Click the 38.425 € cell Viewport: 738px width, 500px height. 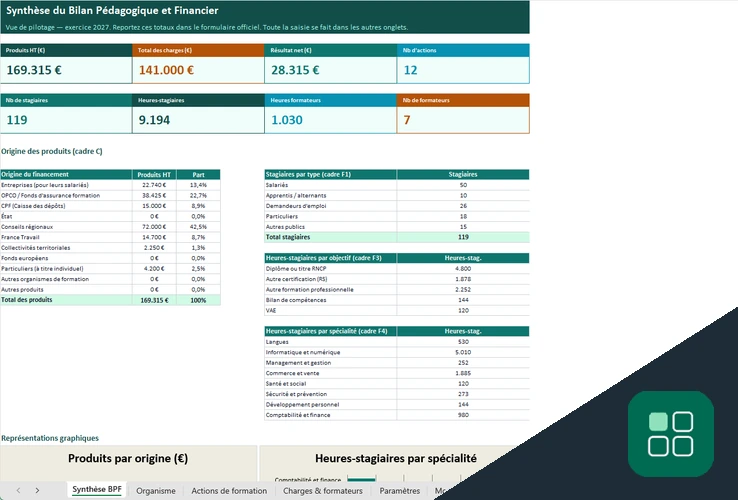point(154,195)
